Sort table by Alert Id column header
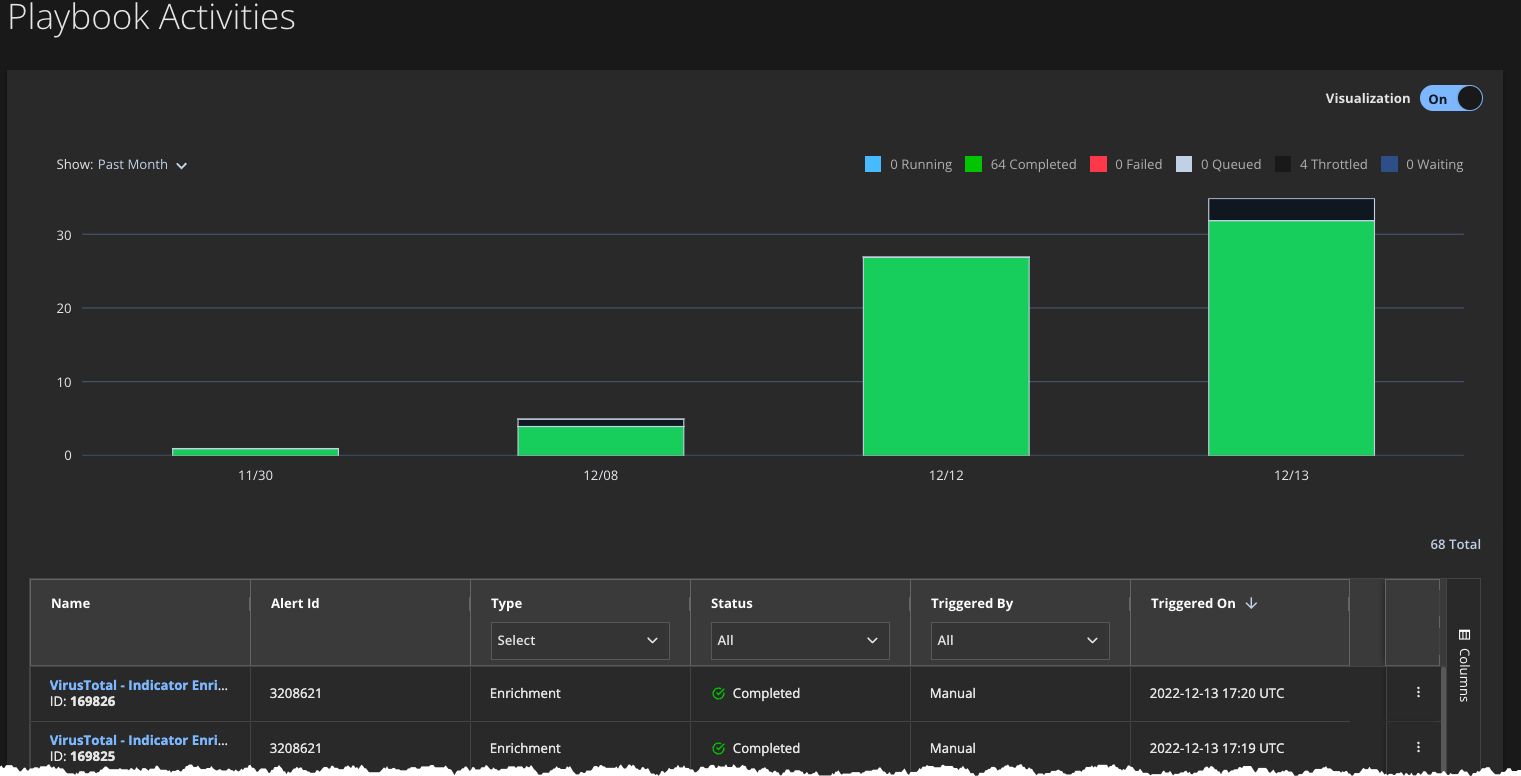The width and height of the screenshot is (1521, 776). 295,604
